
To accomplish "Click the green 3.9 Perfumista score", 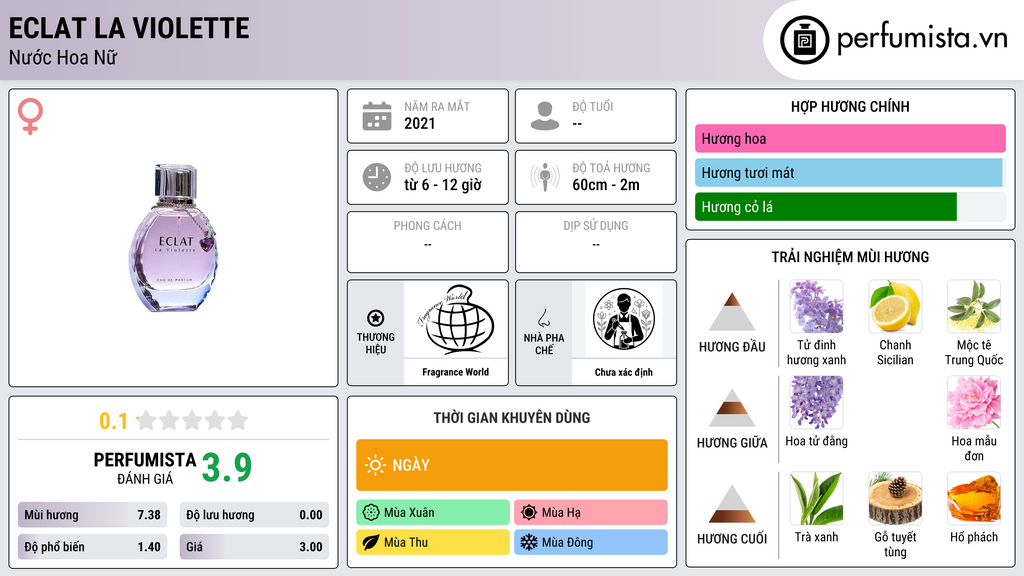I will [227, 468].
